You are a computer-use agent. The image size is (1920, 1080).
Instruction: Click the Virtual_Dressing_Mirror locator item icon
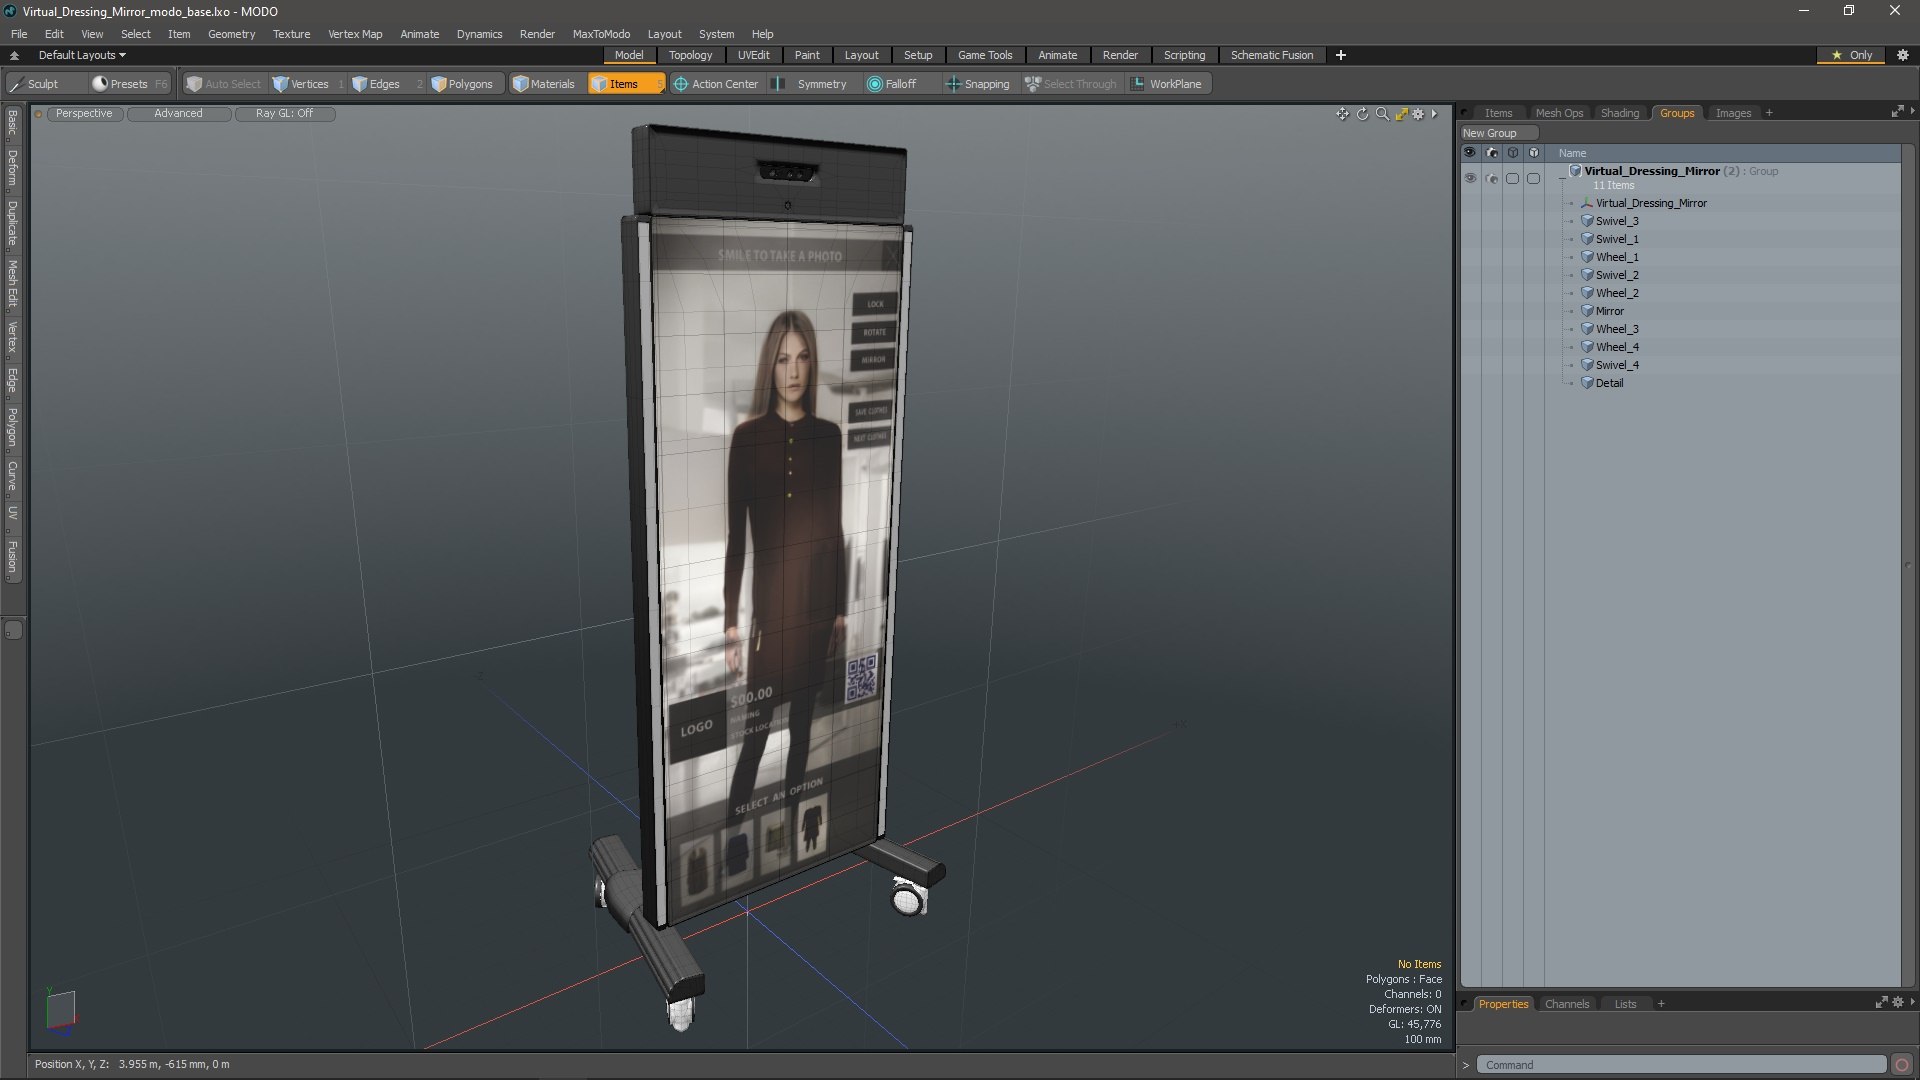[1587, 203]
